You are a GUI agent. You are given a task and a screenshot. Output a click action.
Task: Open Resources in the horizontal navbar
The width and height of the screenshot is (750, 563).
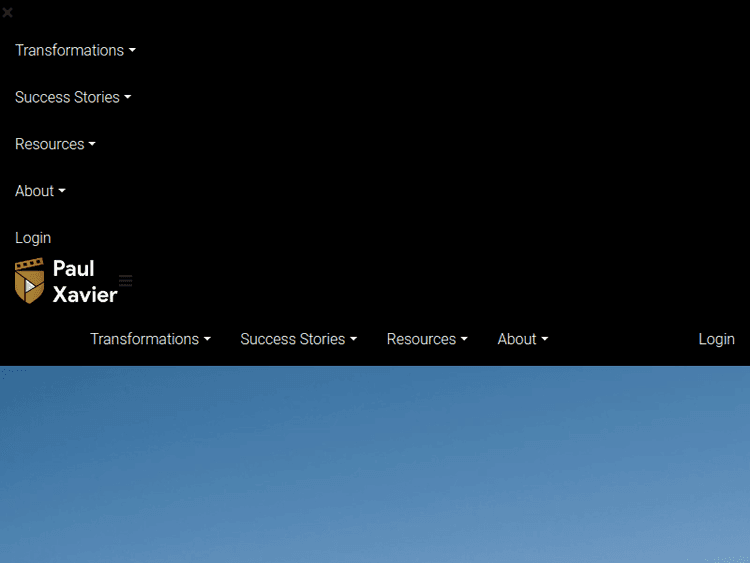point(421,339)
